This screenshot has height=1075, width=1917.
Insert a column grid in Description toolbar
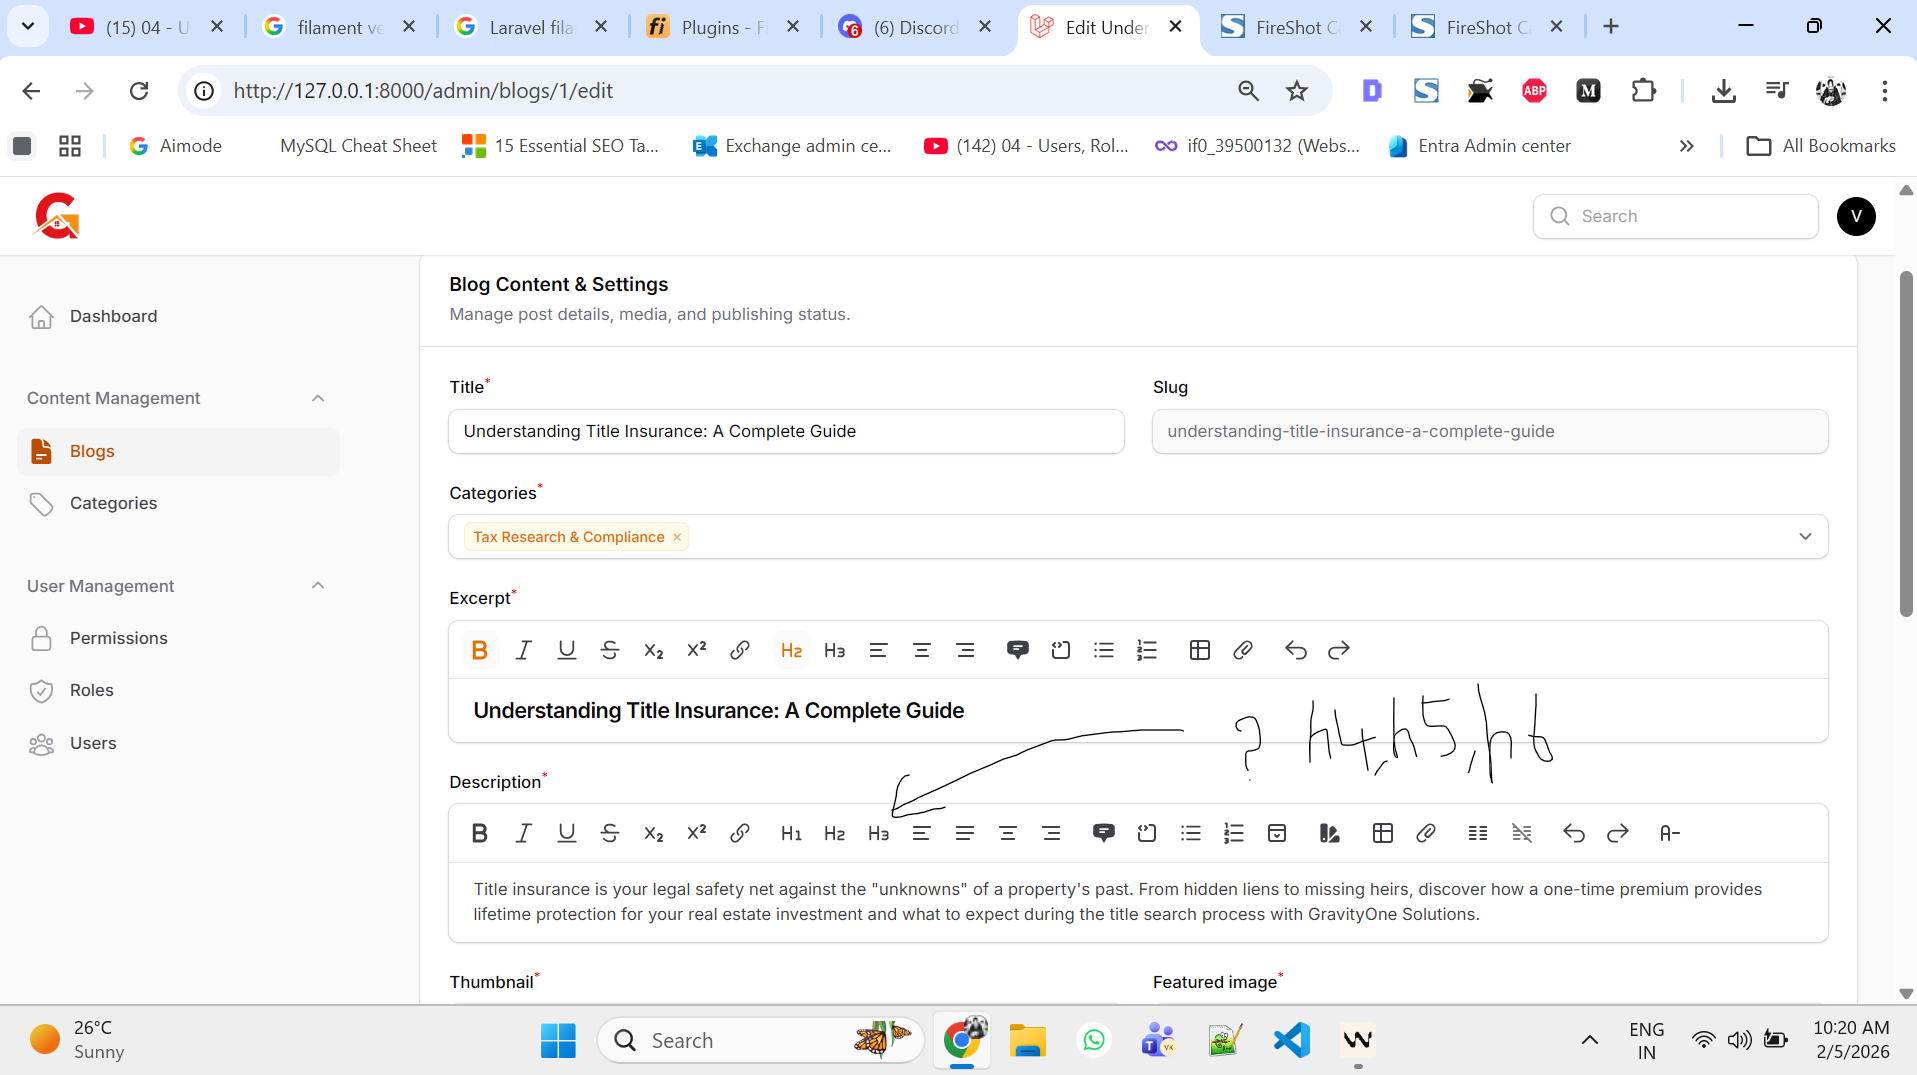[1478, 833]
